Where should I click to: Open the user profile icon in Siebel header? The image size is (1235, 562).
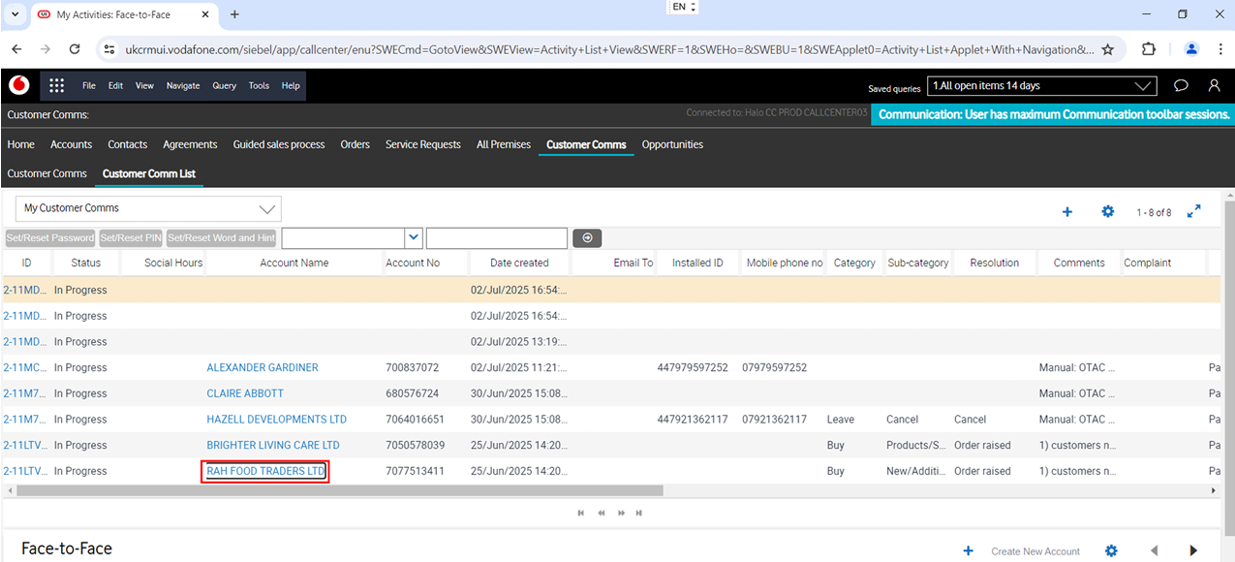click(1214, 86)
